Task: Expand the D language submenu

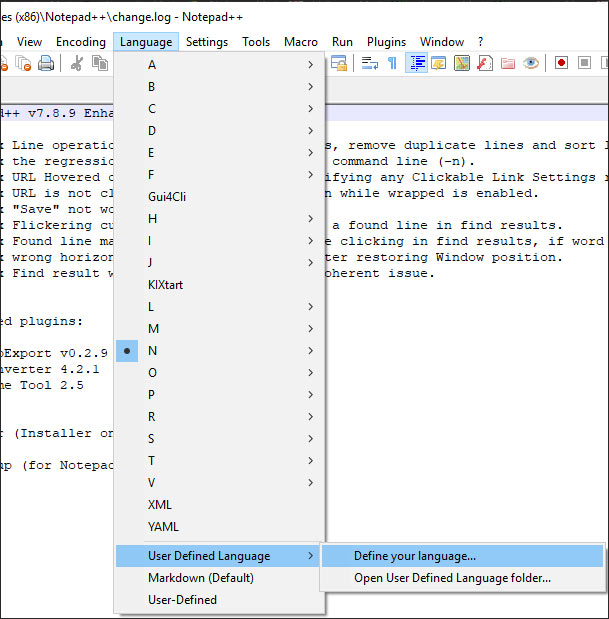Action: [x=219, y=131]
